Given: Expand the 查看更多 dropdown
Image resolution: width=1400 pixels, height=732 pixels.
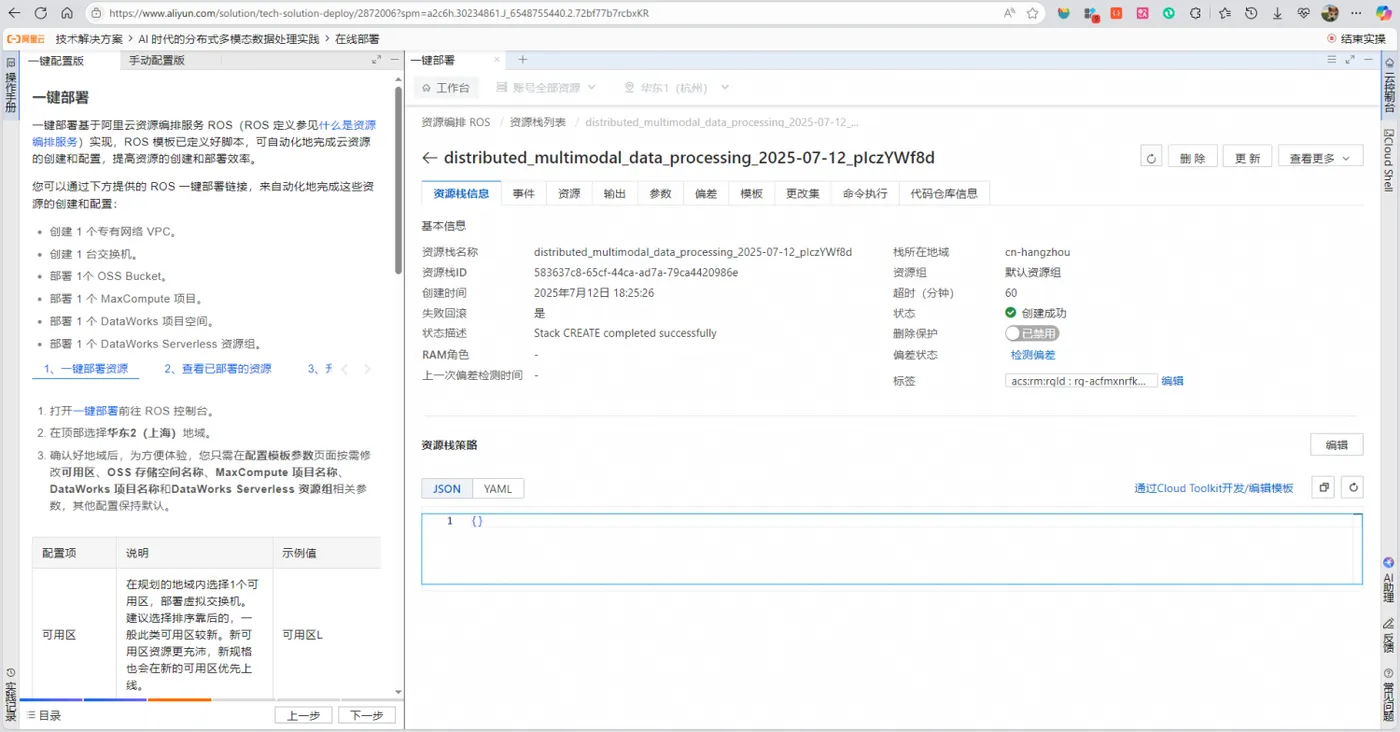Looking at the screenshot, I should [x=1320, y=158].
